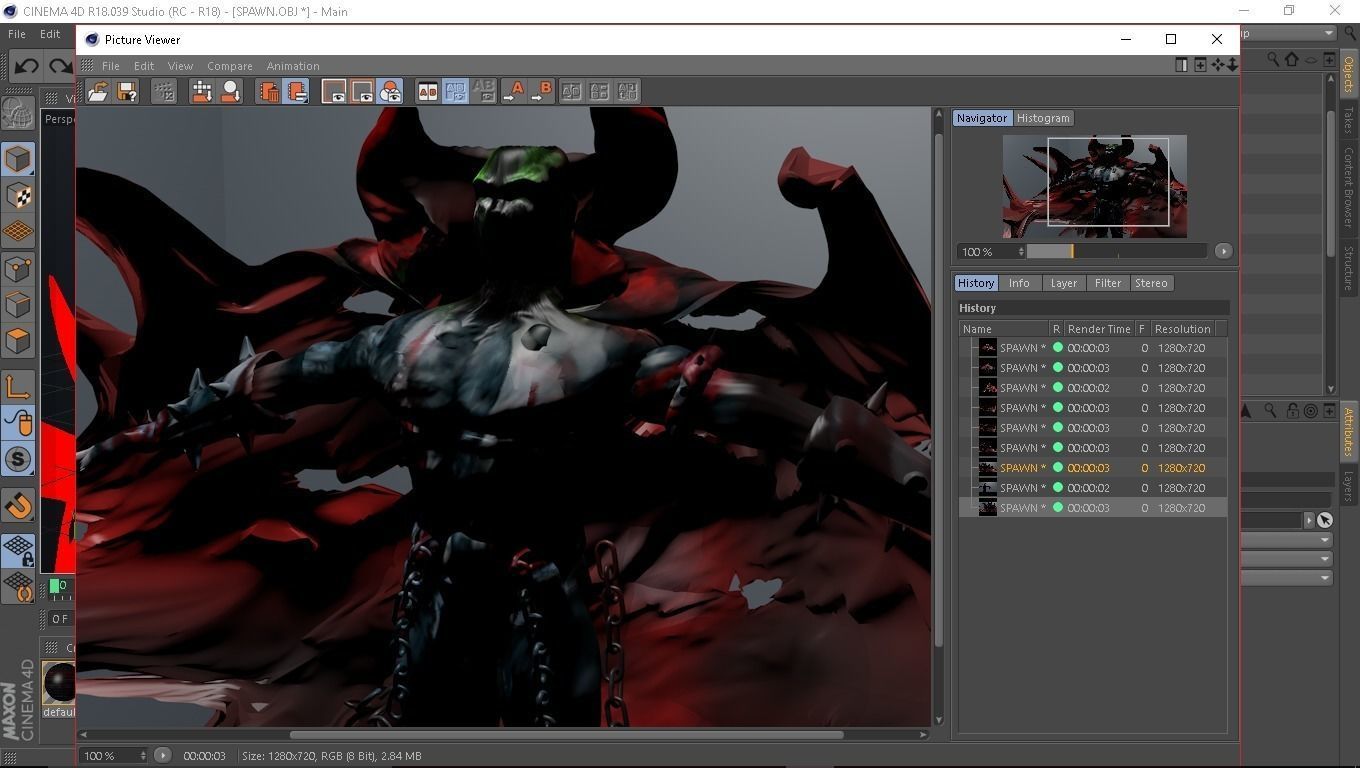
Task: Open Picture Viewer View menu
Action: click(180, 66)
